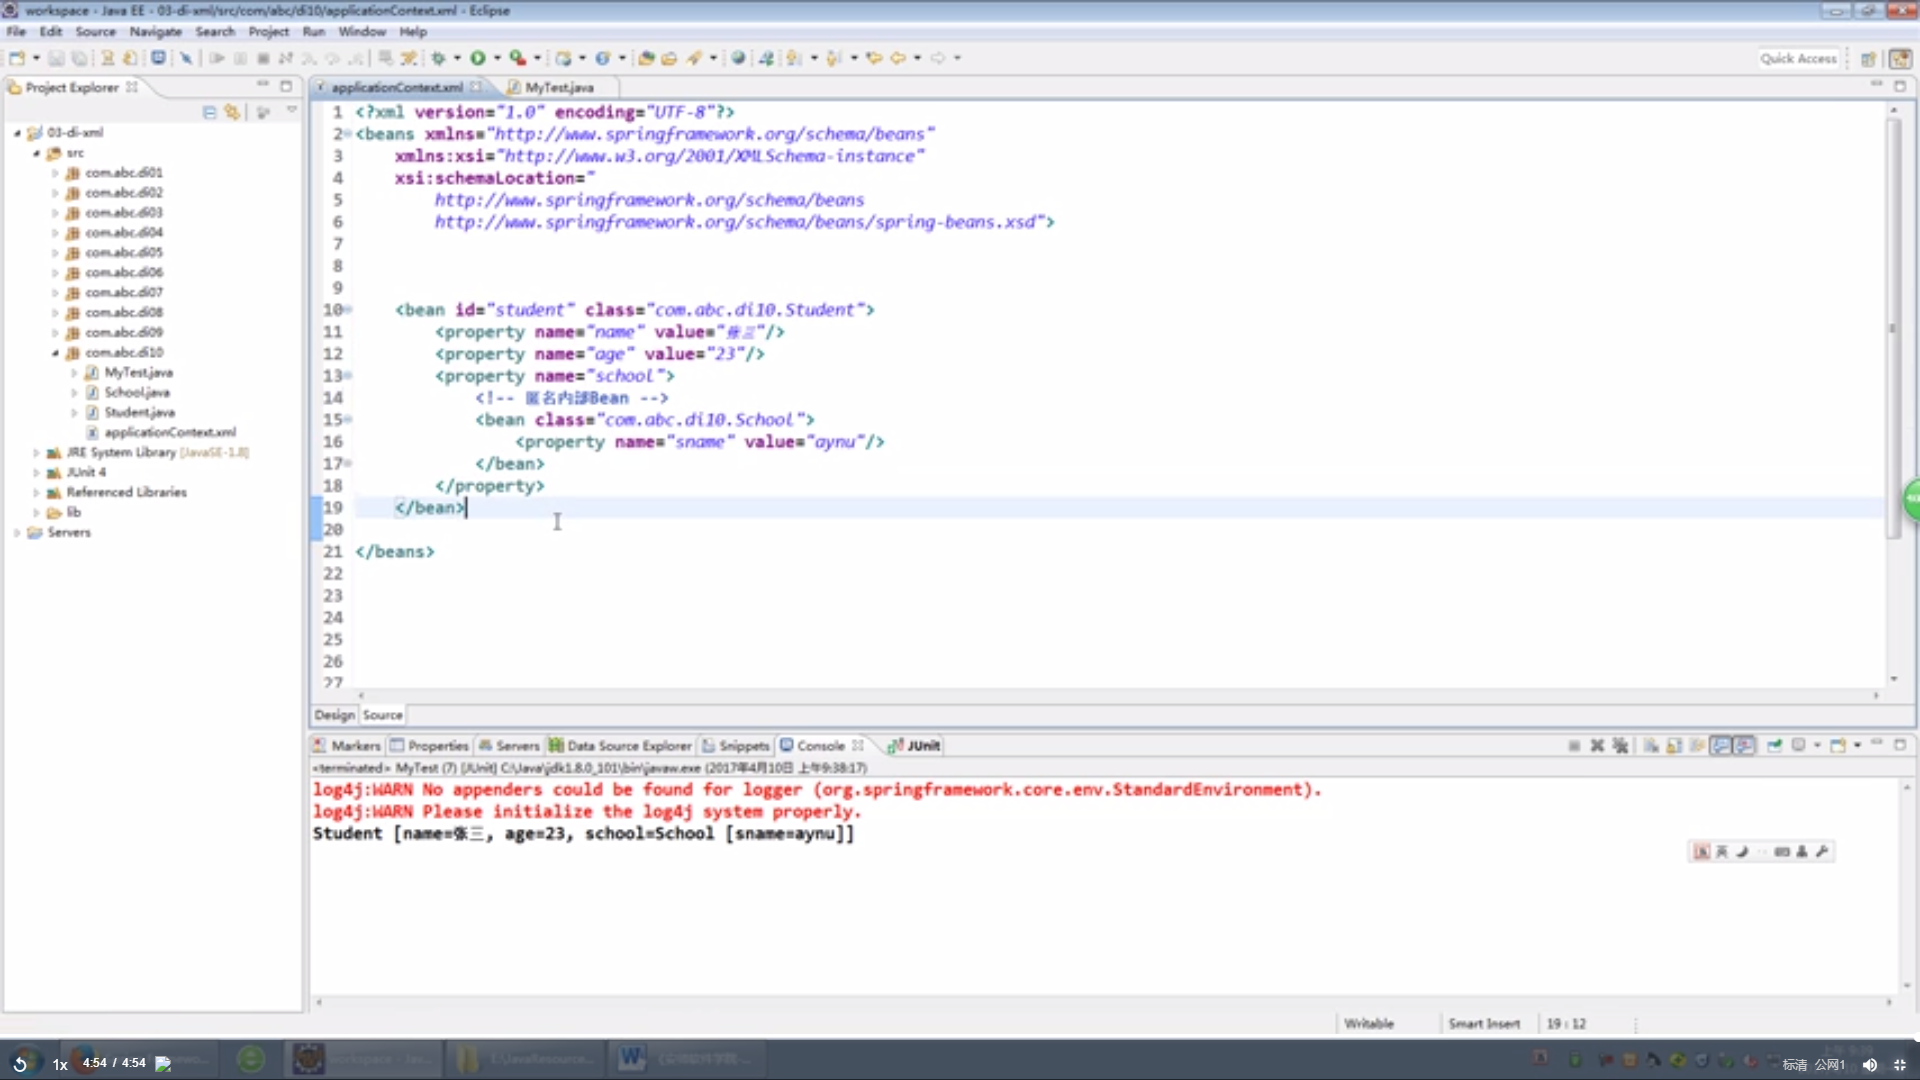Select the JUnit 4 library node
The width and height of the screenshot is (1920, 1080).
tap(86, 473)
